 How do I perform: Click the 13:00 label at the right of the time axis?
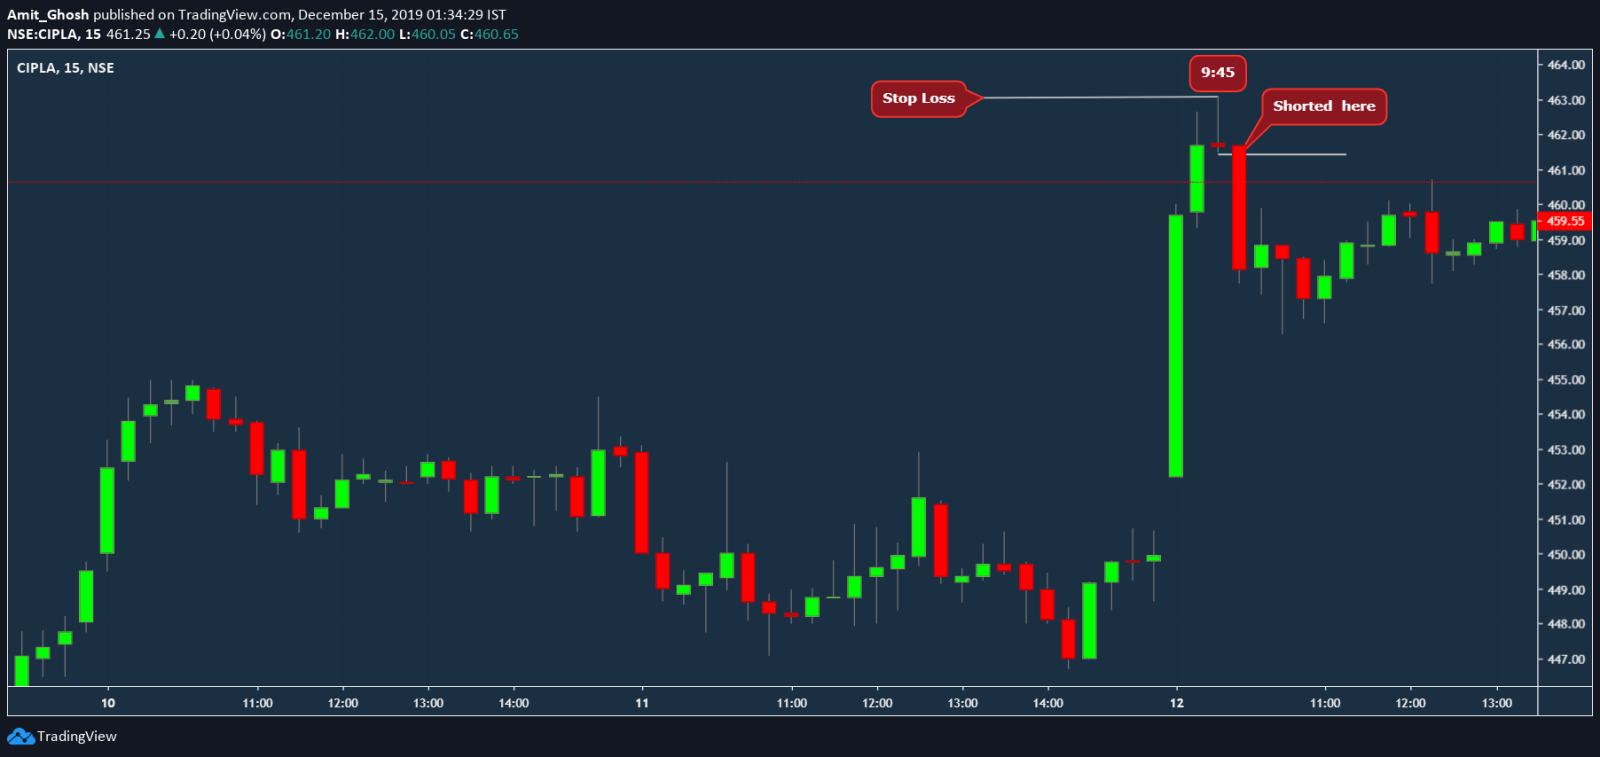click(x=1497, y=703)
